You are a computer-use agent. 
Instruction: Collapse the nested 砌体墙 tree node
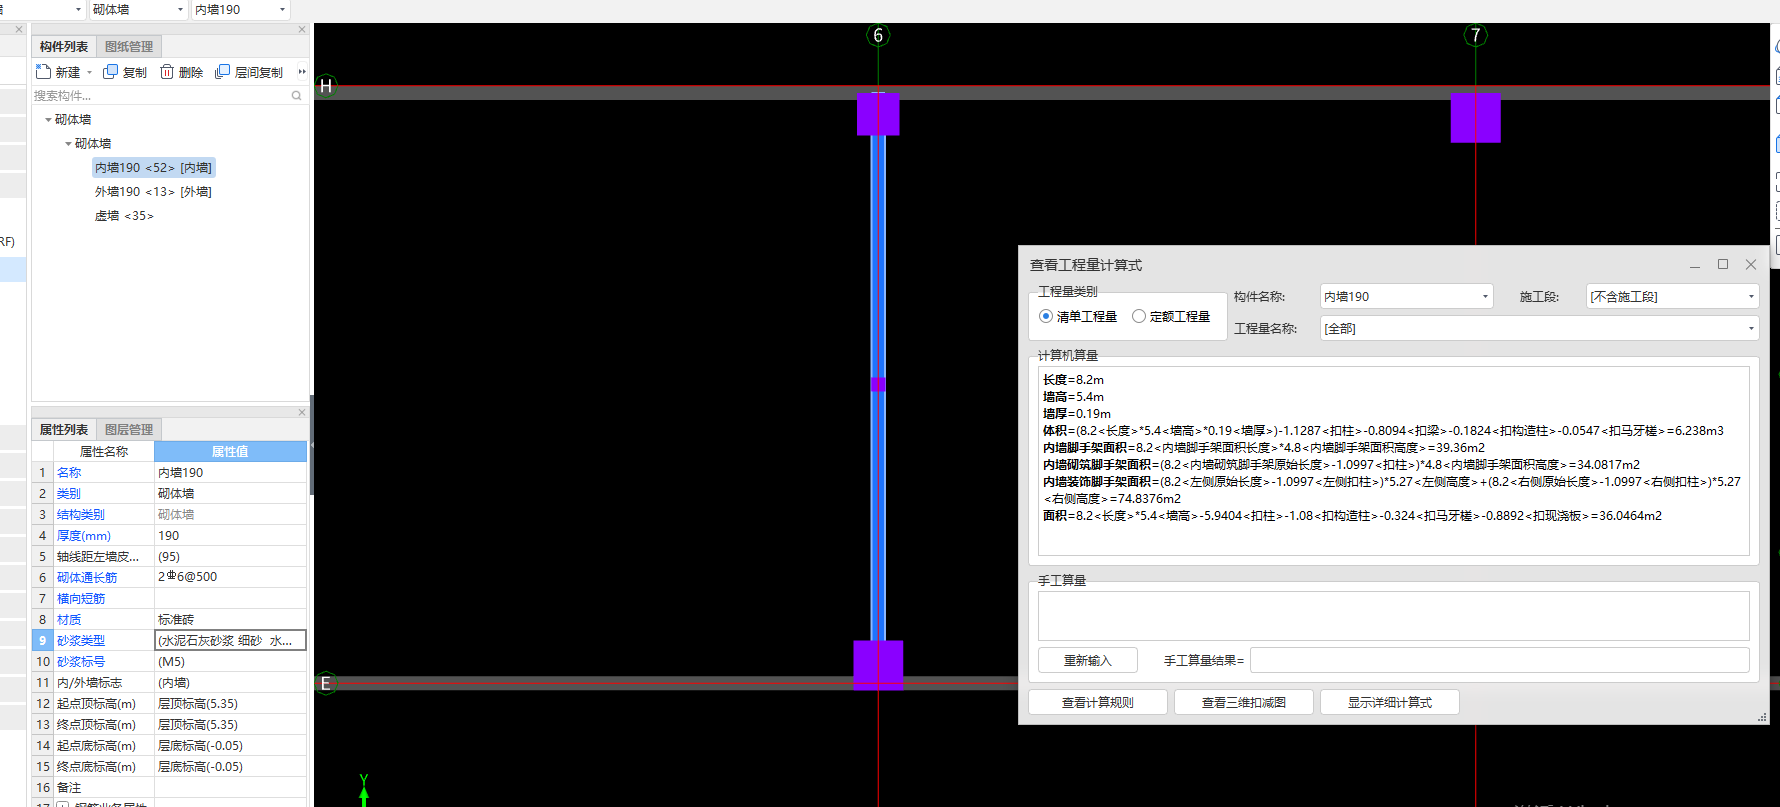pyautogui.click(x=68, y=144)
